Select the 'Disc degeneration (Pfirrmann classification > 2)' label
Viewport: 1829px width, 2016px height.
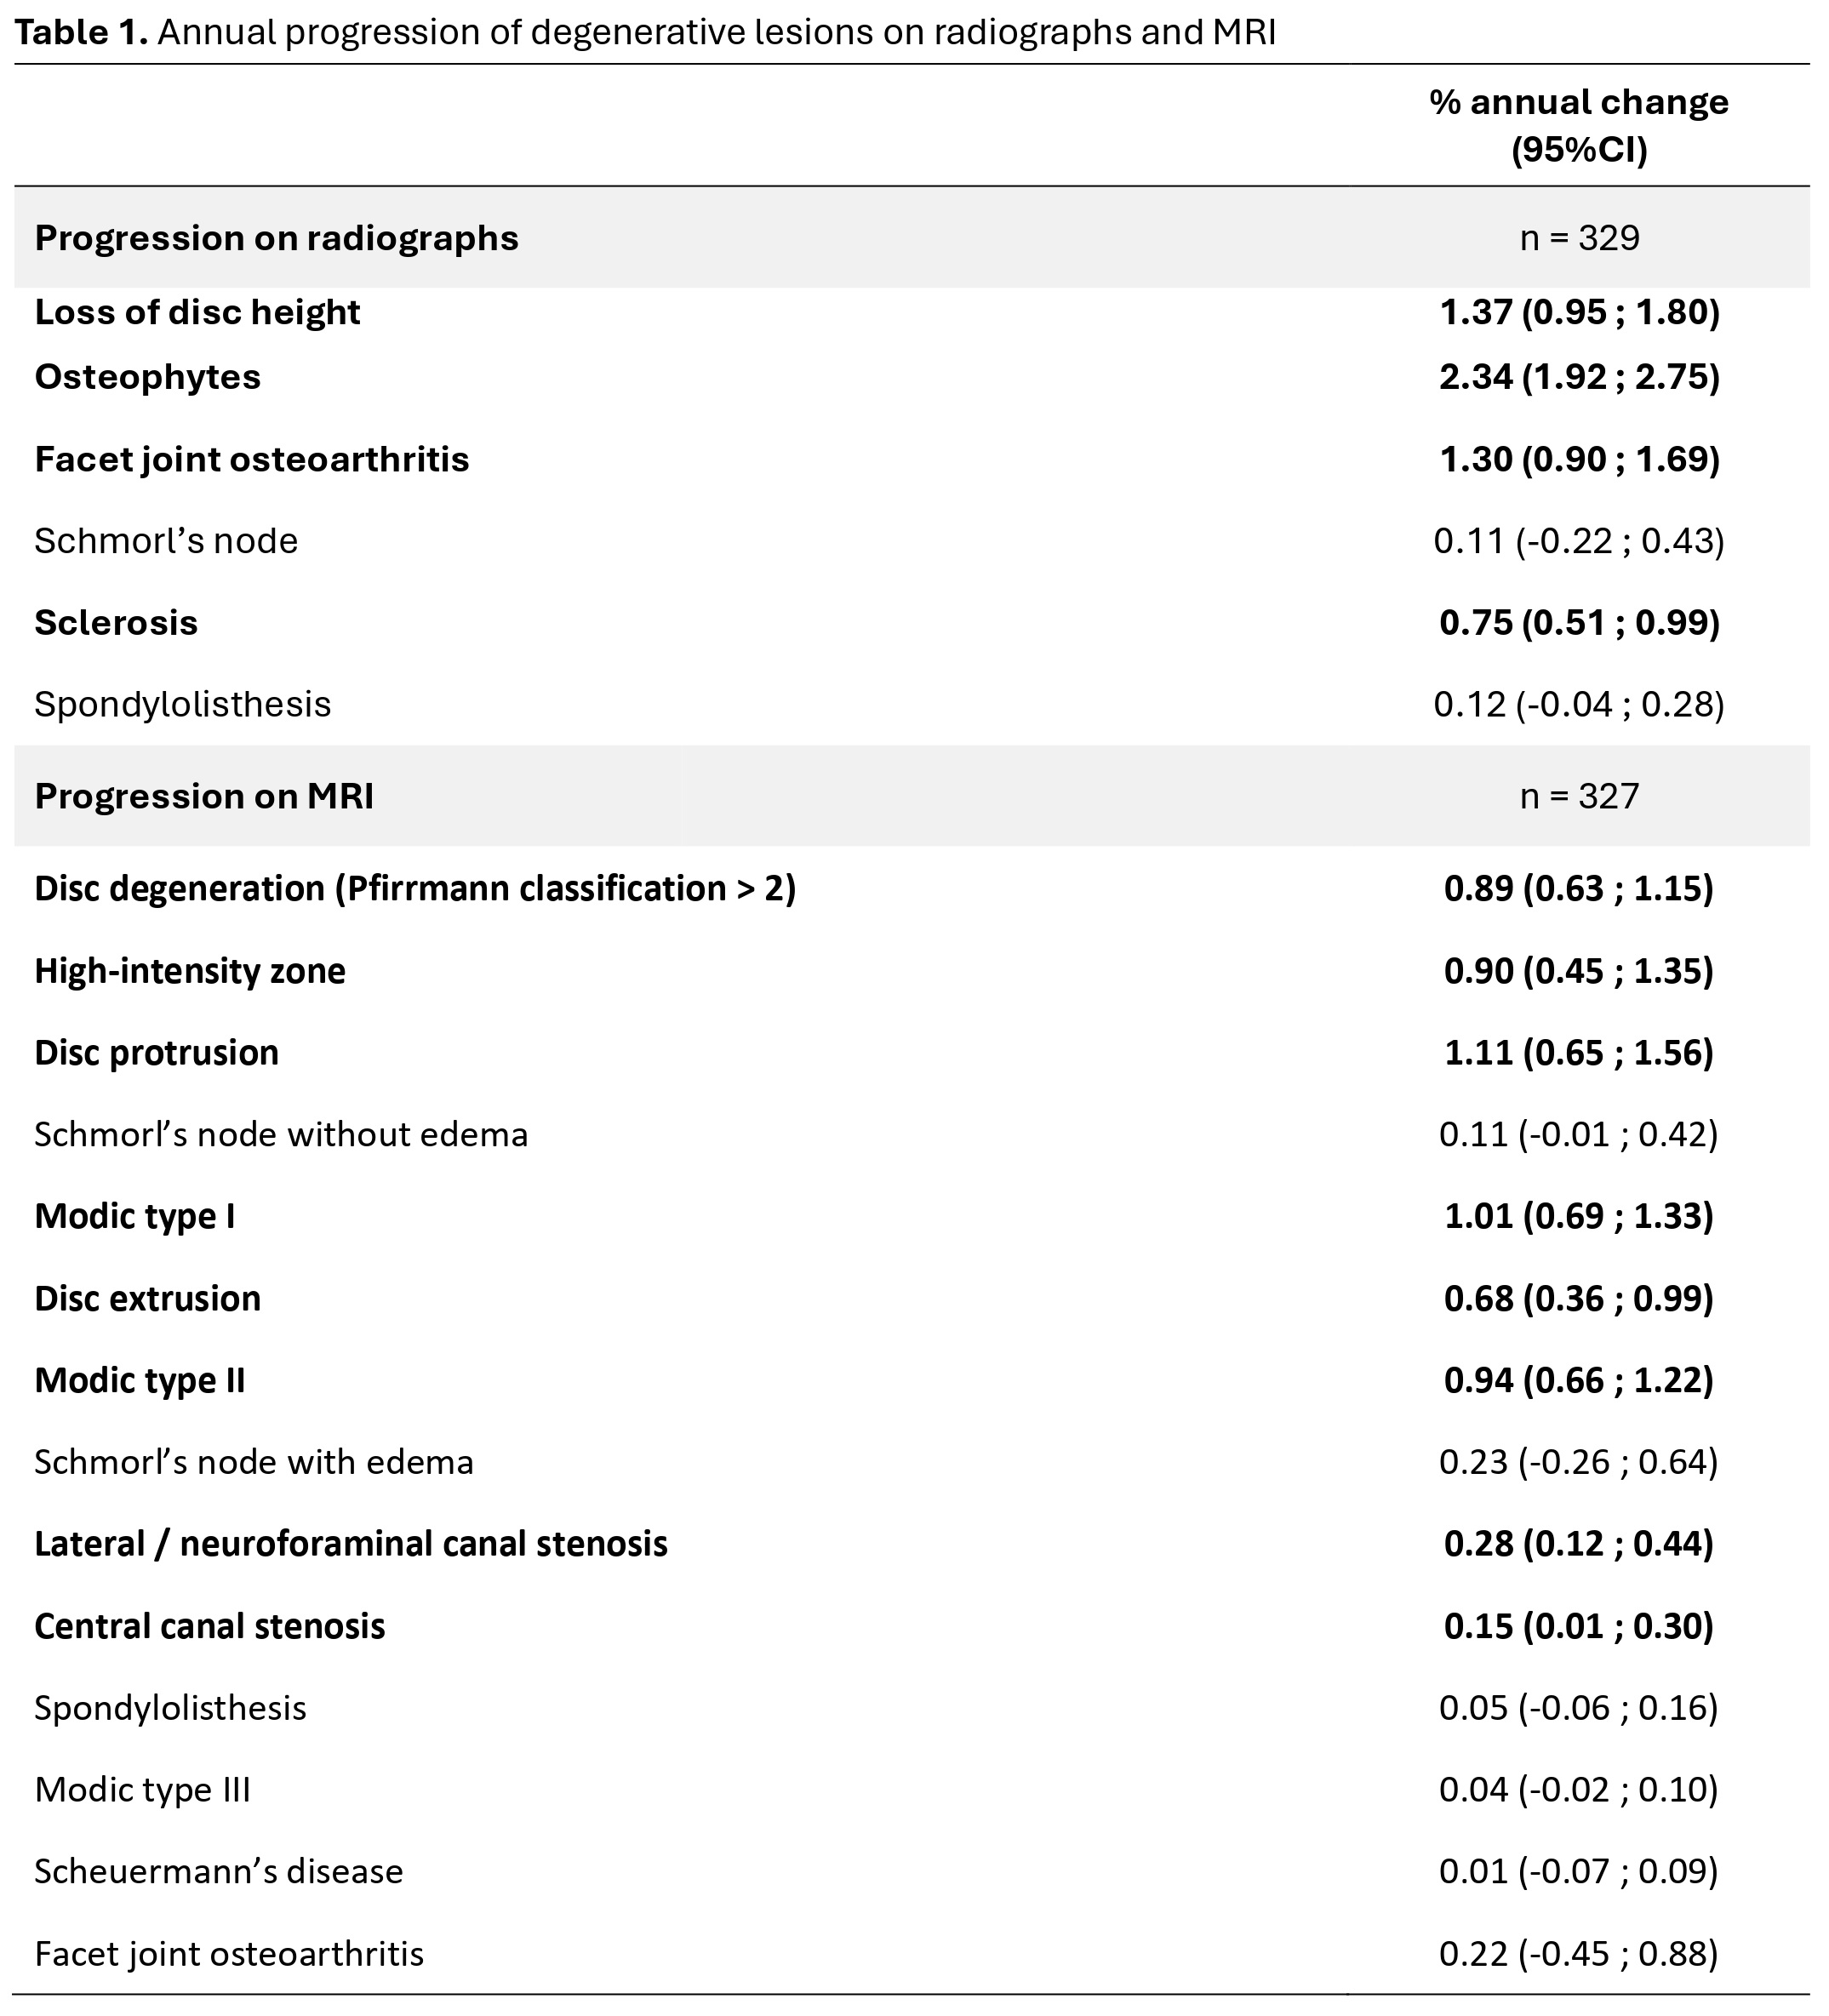pyautogui.click(x=415, y=888)
